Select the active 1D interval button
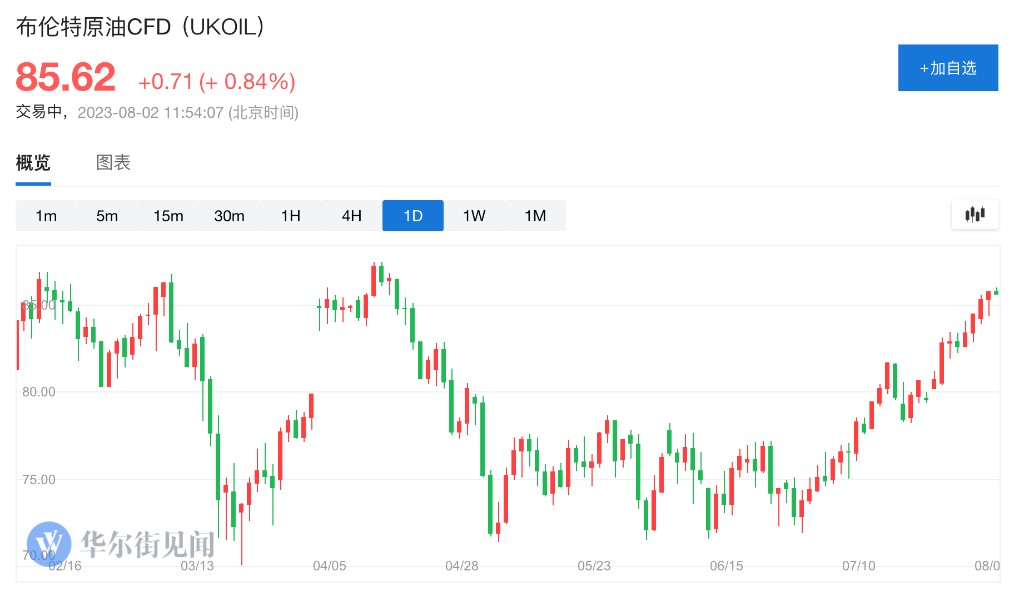 pyautogui.click(x=413, y=216)
